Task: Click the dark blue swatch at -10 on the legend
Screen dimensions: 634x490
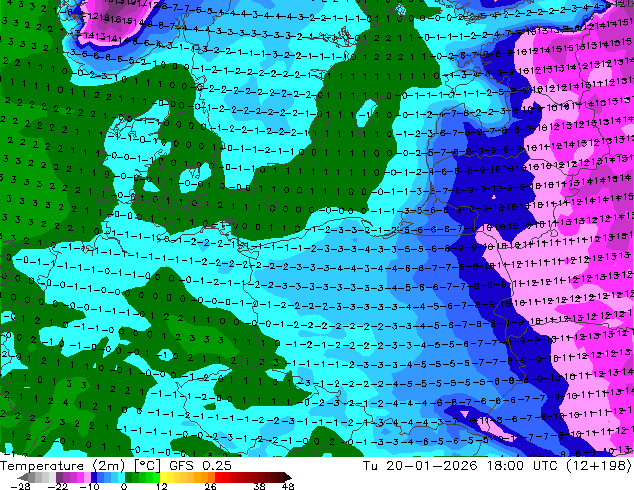Action: click(x=94, y=477)
